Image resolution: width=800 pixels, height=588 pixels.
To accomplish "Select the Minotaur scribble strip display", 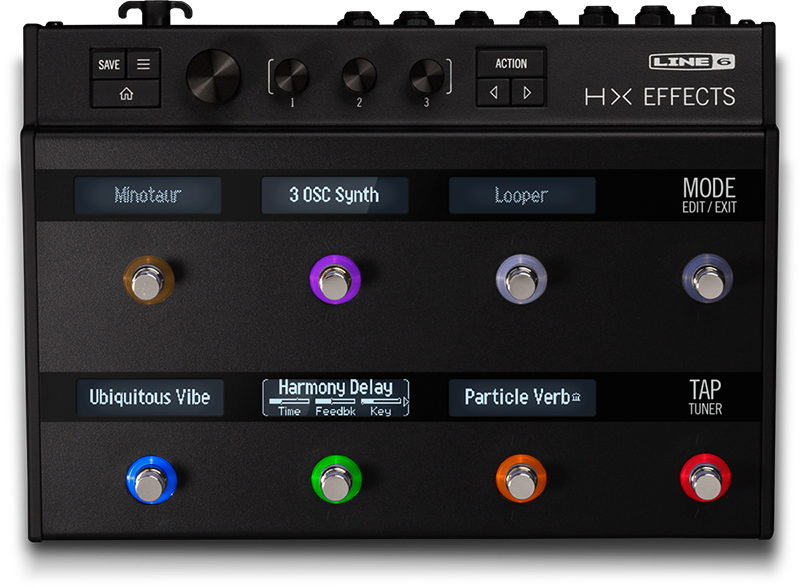I will tap(147, 196).
